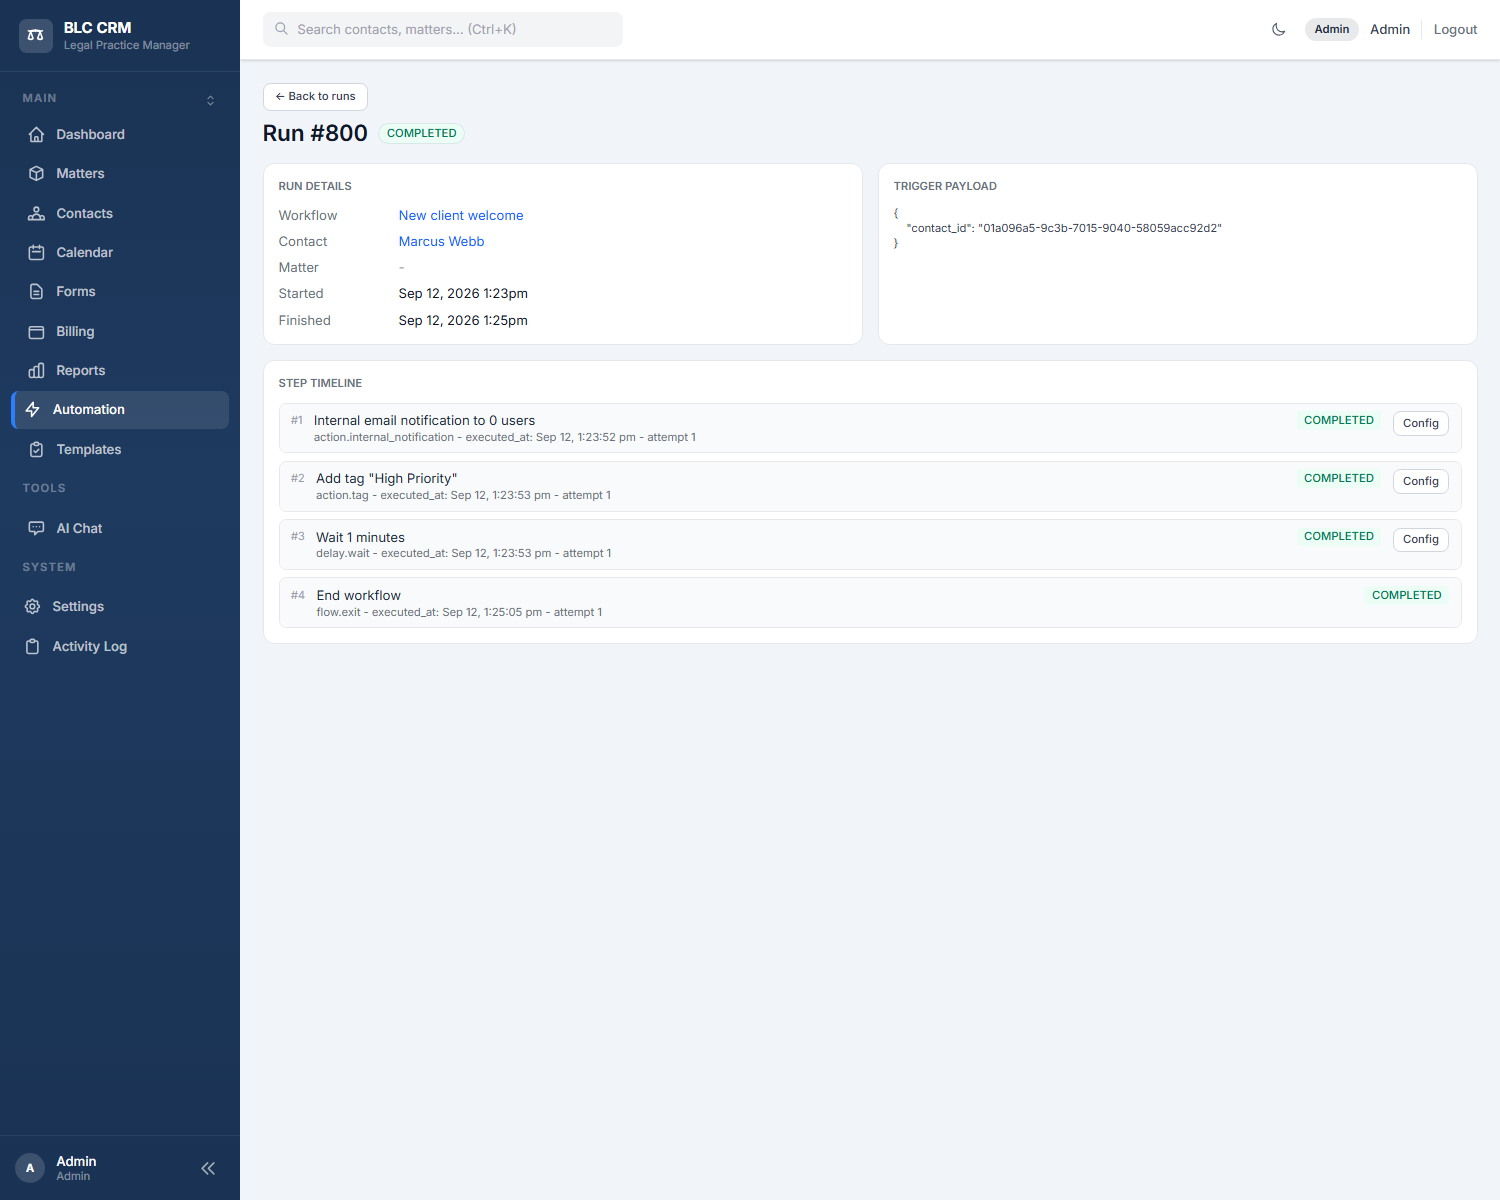
Task: Click the action.tag executed_at detail line
Action: [463, 495]
